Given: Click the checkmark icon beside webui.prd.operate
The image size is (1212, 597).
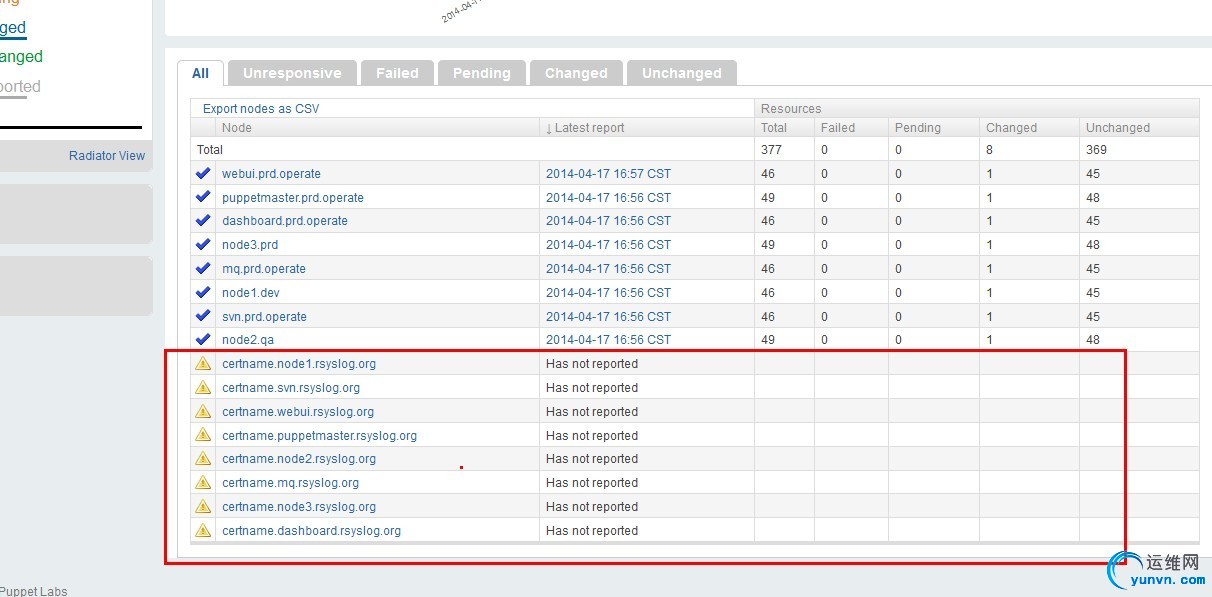Looking at the screenshot, I should [203, 173].
